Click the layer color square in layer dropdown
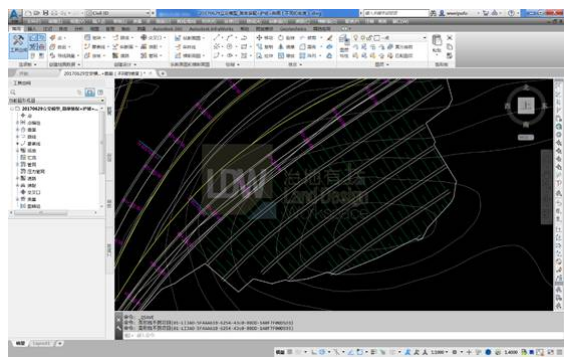 point(376,38)
